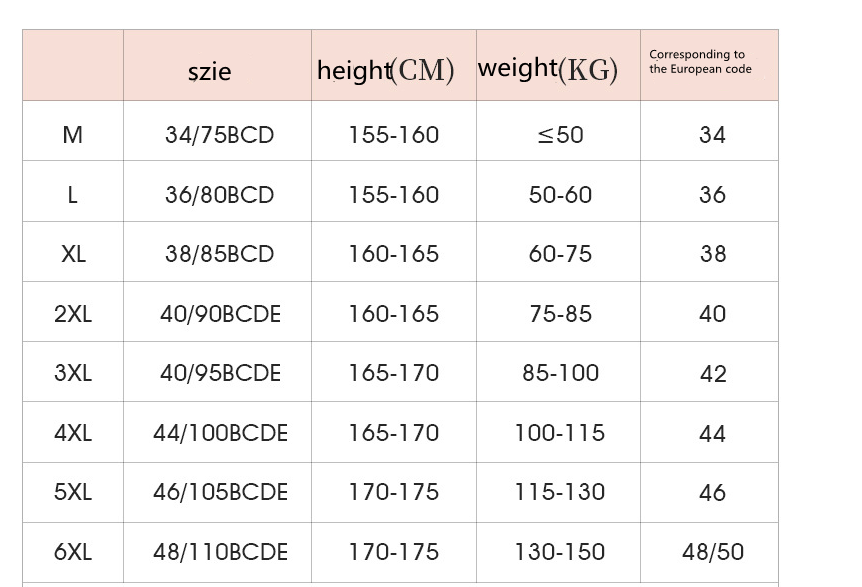Screen dimensions: 862x587
Task: Select the M size row label
Action: [x=73, y=135]
